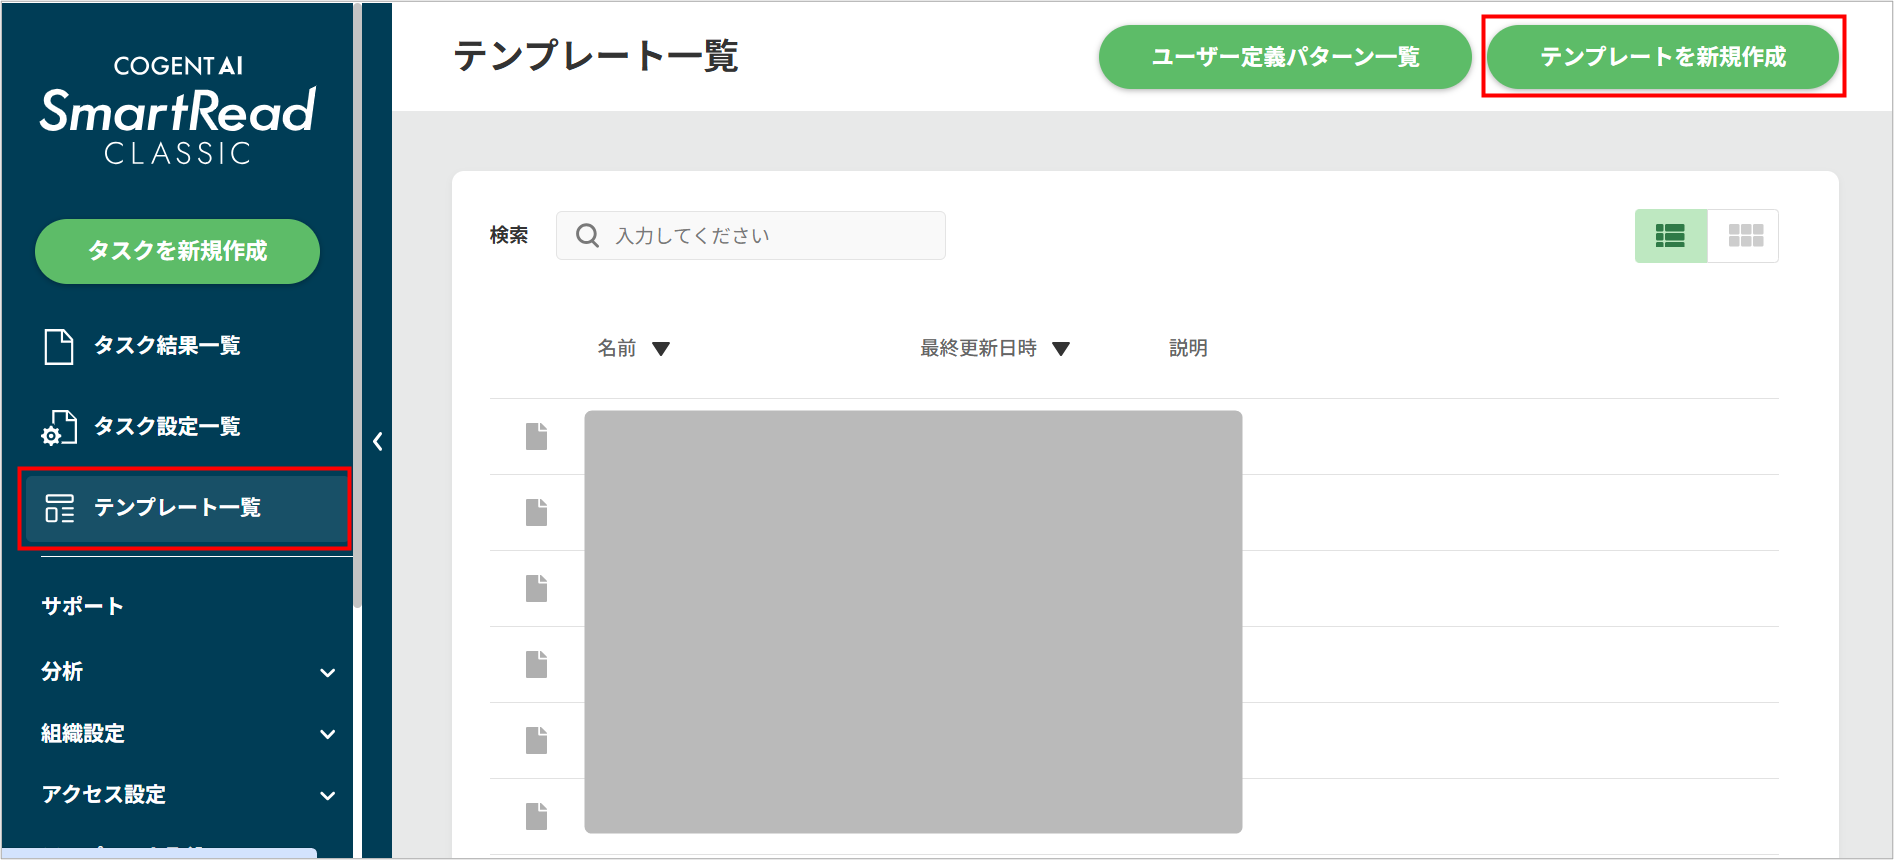Screen dimensions: 1894x860
Task: Expand the アクセス設定 section chevron
Action: click(x=327, y=796)
